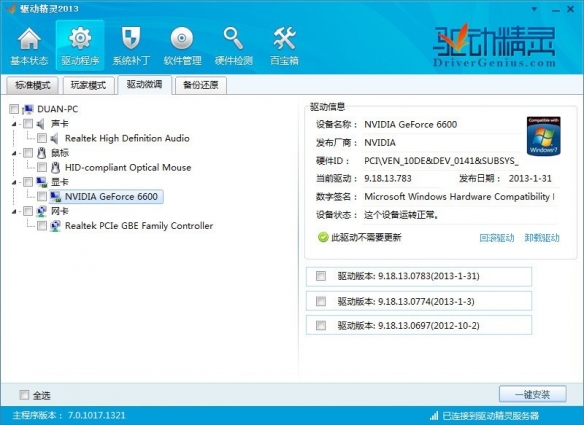Viewport: 584px width, 425px height.
Task: Toggle the 全选 select-all checkbox
Action: point(24,395)
